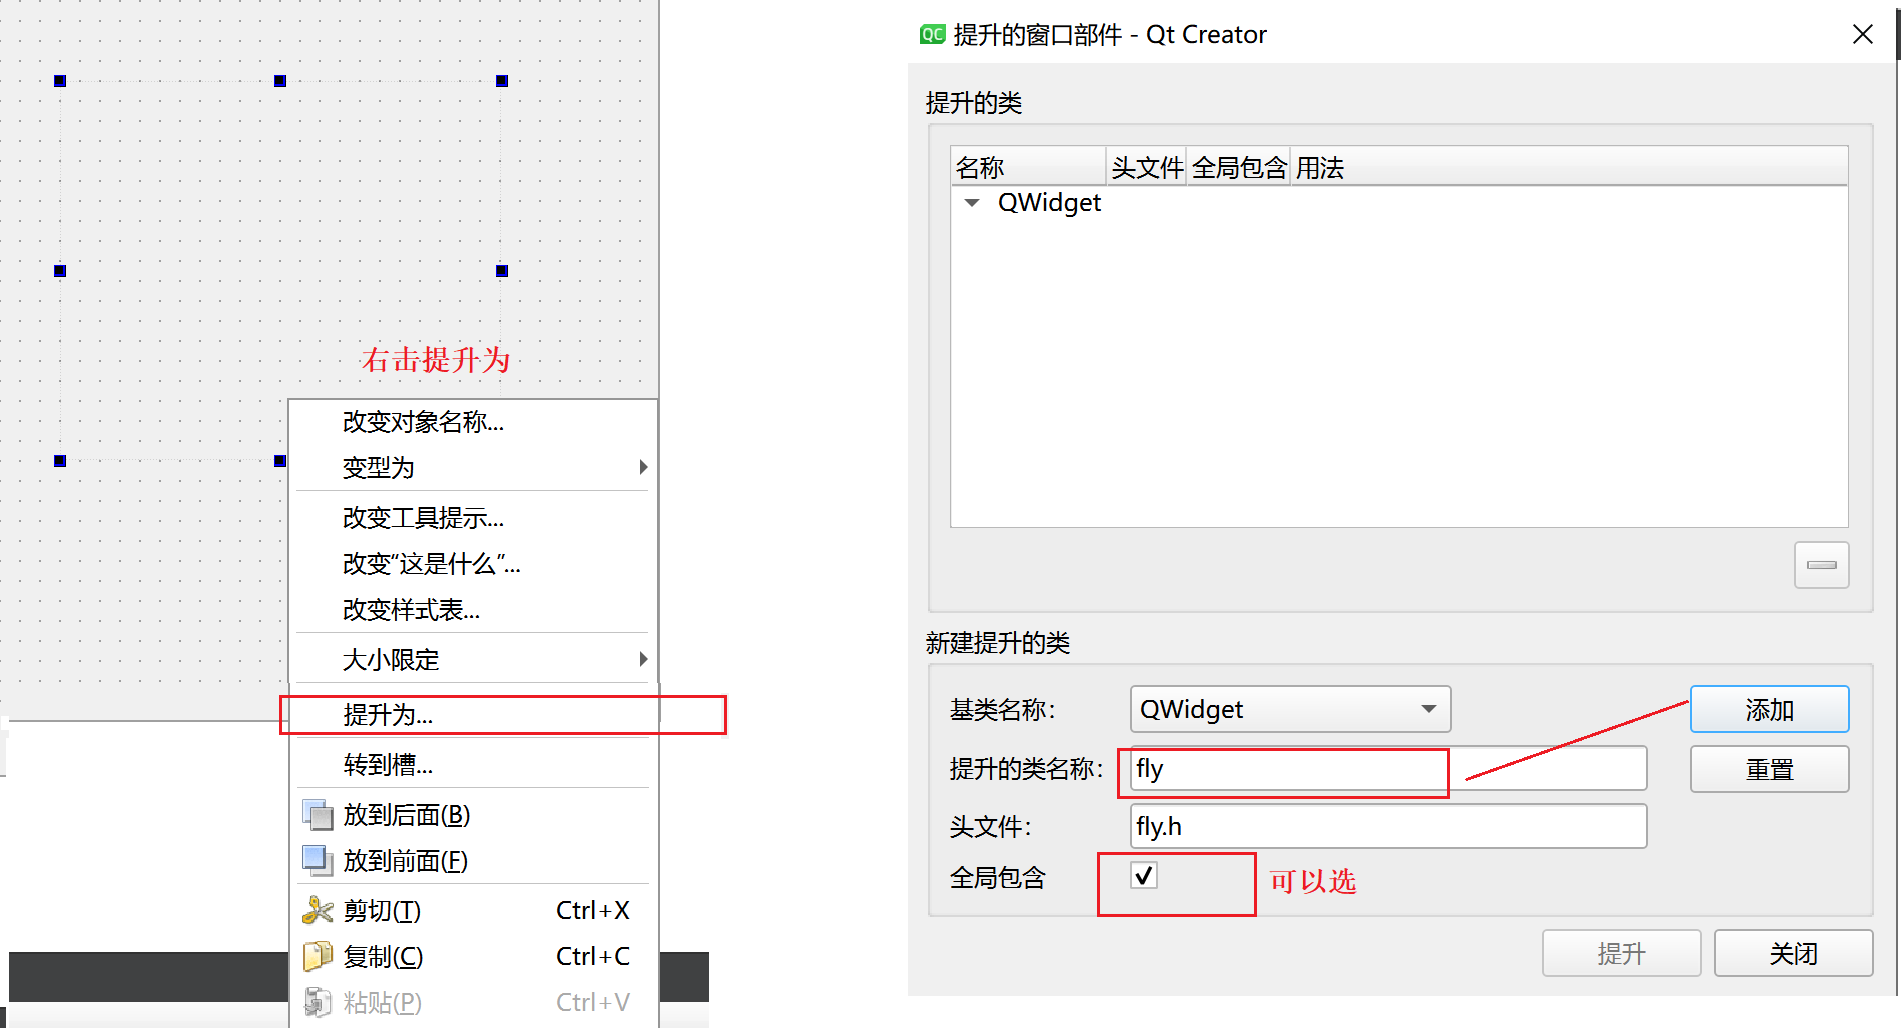This screenshot has height=1028, width=1901.
Task: Open 改变样式表... from context menu
Action: [473, 609]
